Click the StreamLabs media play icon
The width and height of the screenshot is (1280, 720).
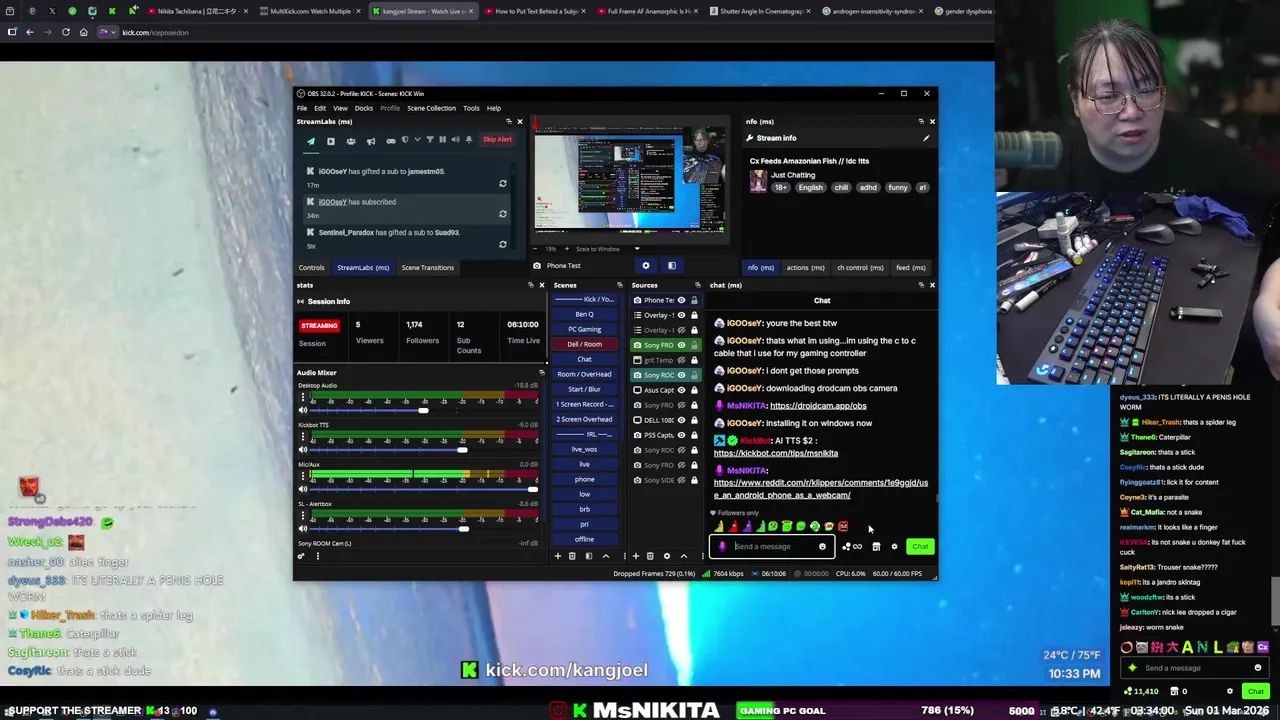pyautogui.click(x=331, y=141)
